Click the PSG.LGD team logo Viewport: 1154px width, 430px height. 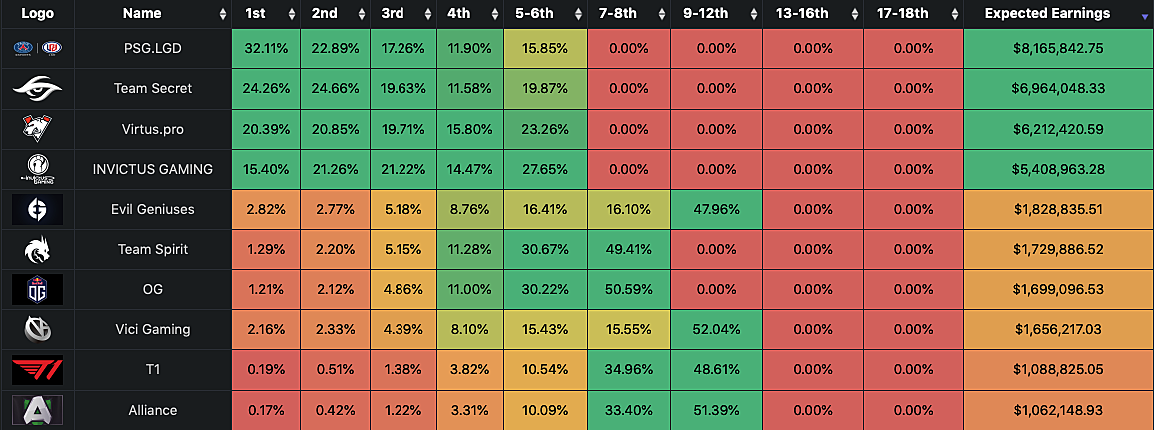click(x=36, y=48)
